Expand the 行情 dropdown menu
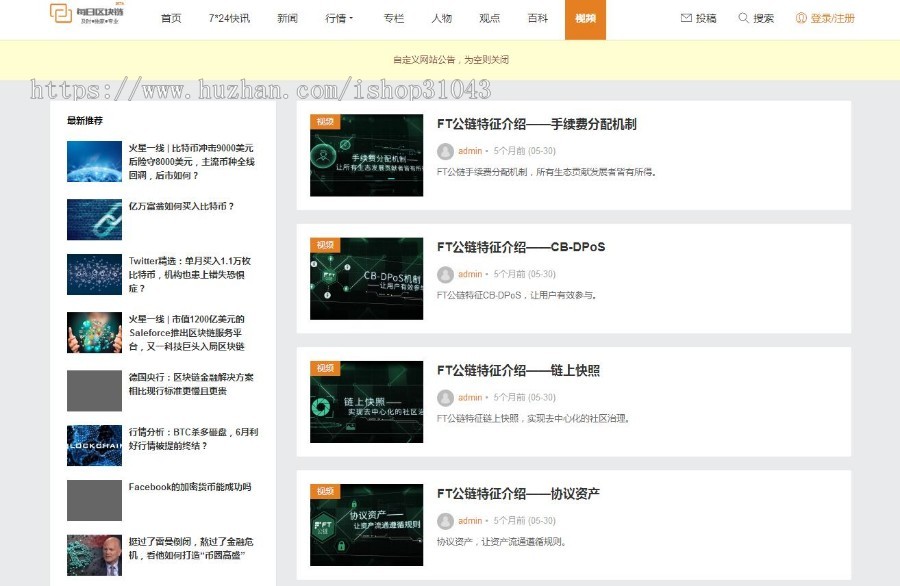The height and width of the screenshot is (586, 900). (340, 18)
